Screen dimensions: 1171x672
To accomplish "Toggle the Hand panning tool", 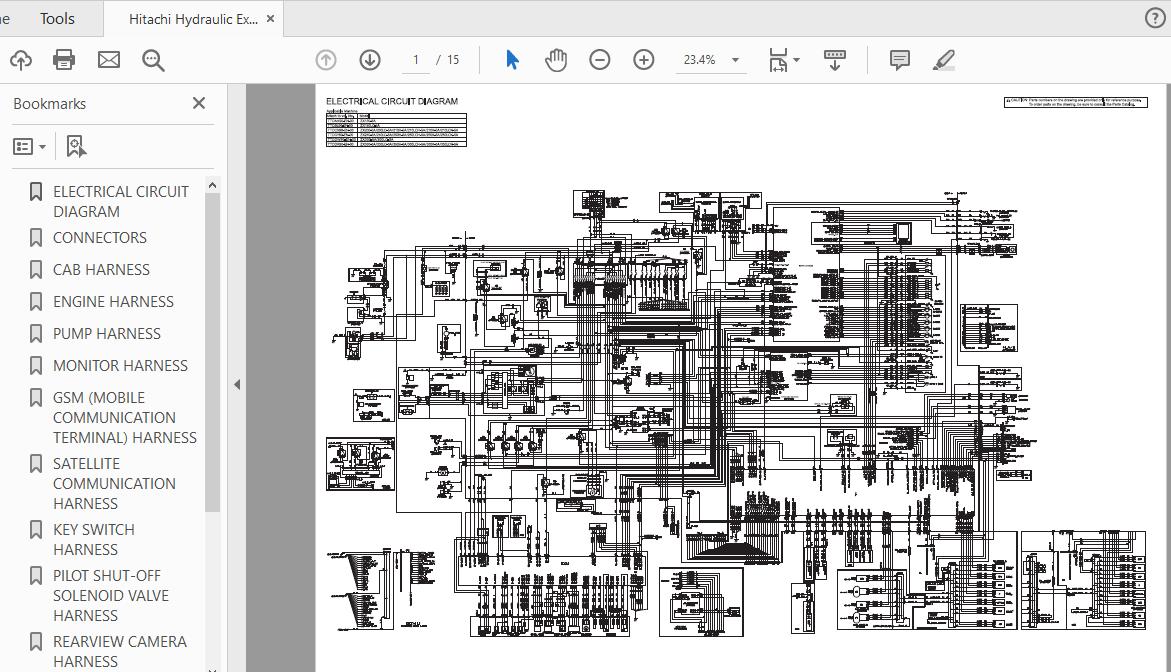I will 554,59.
